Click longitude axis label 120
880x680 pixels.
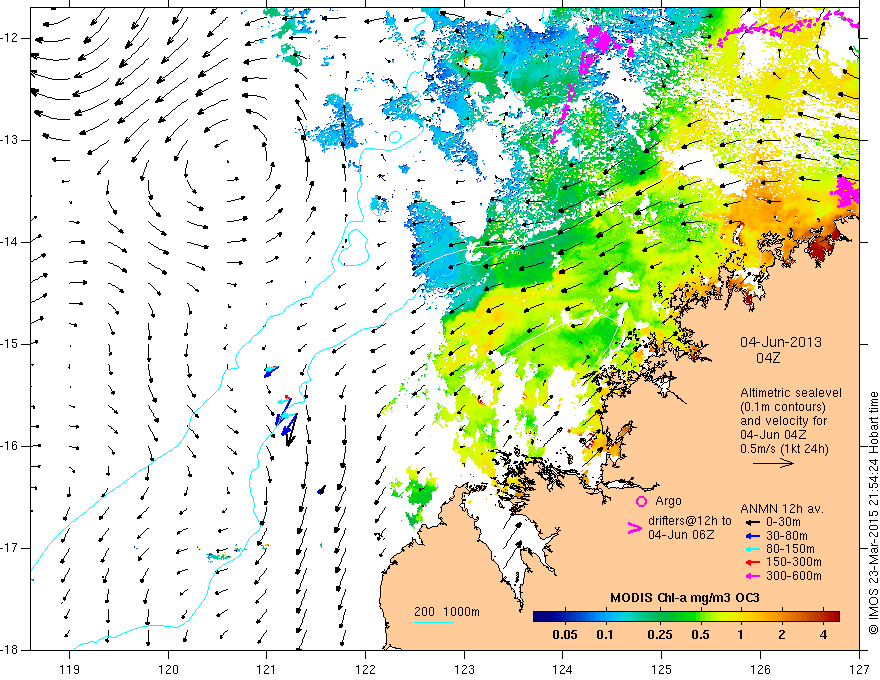pos(168,669)
